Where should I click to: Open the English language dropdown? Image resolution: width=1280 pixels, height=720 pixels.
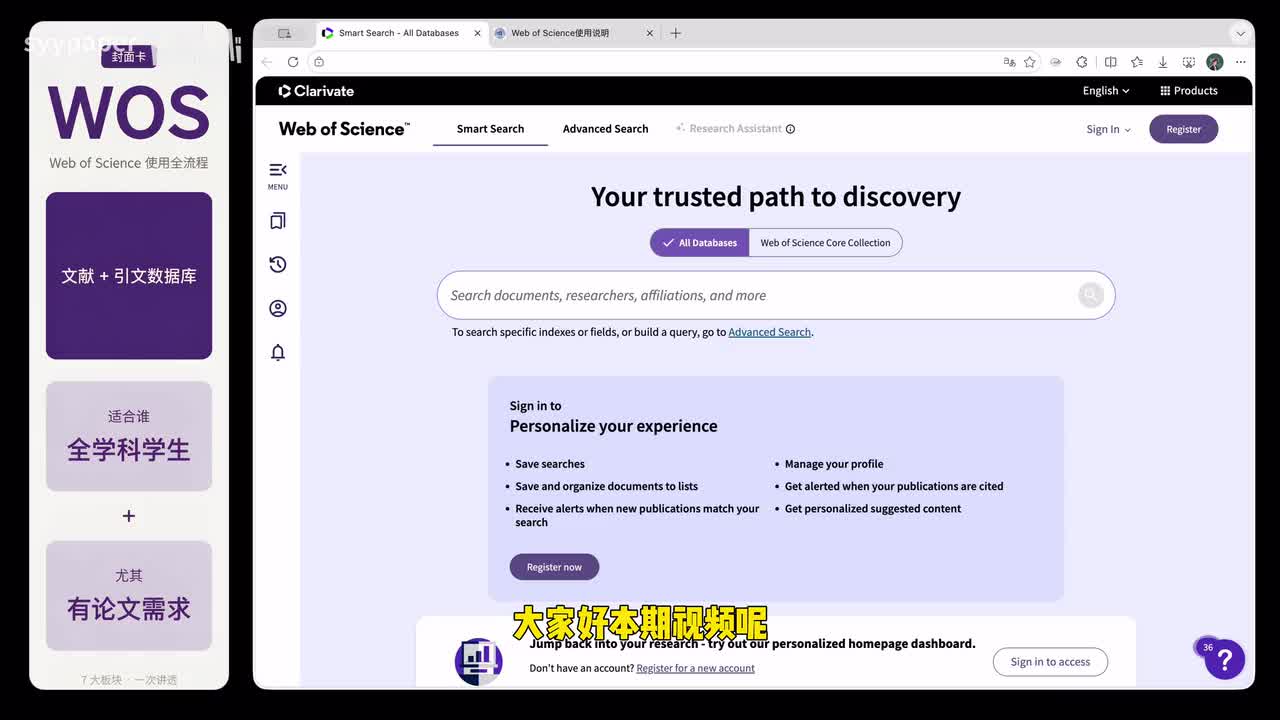coord(1106,91)
